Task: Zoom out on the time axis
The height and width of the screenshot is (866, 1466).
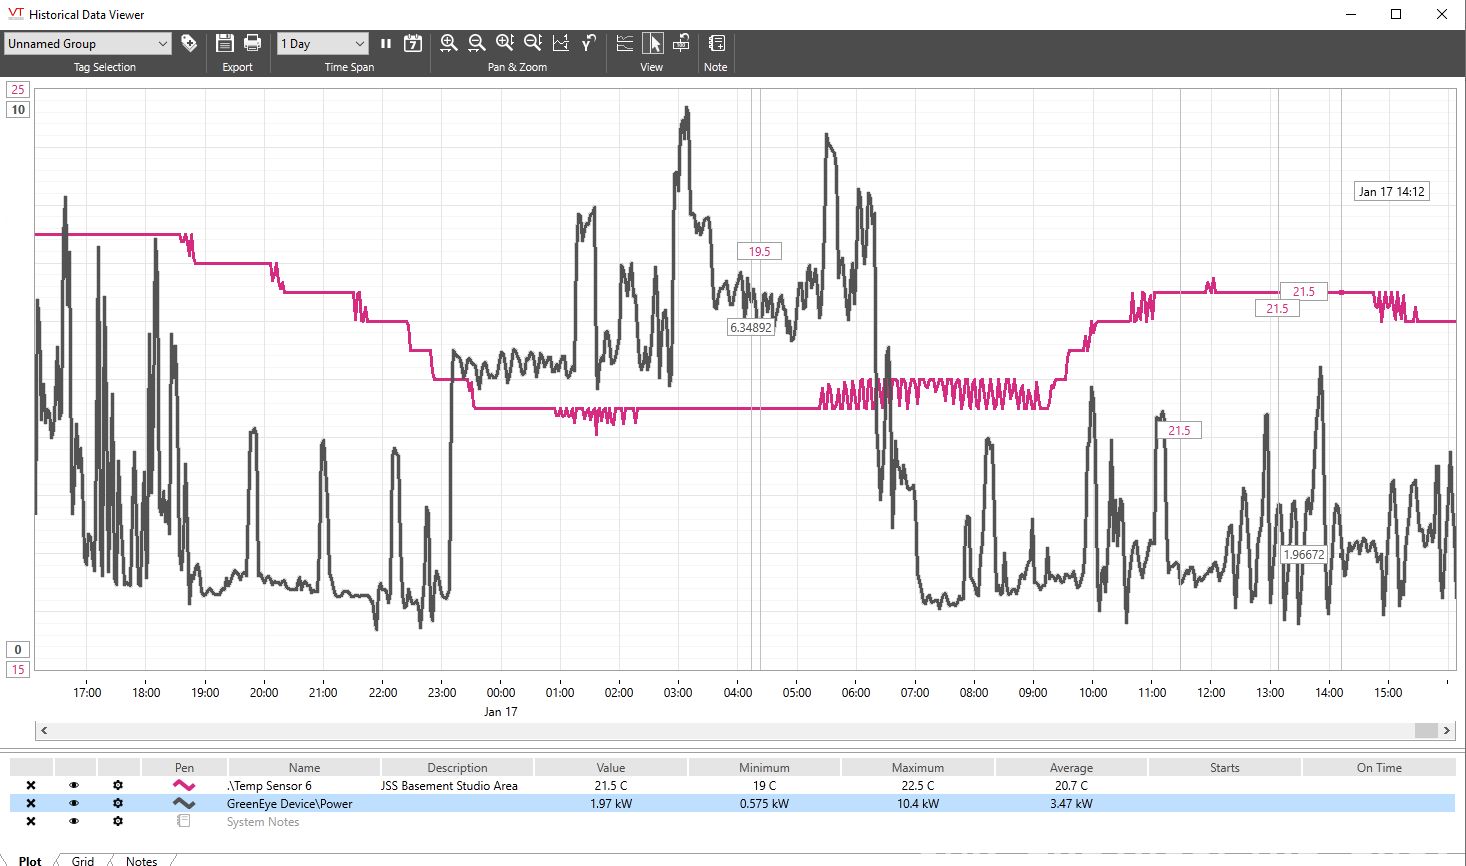Action: coord(477,43)
